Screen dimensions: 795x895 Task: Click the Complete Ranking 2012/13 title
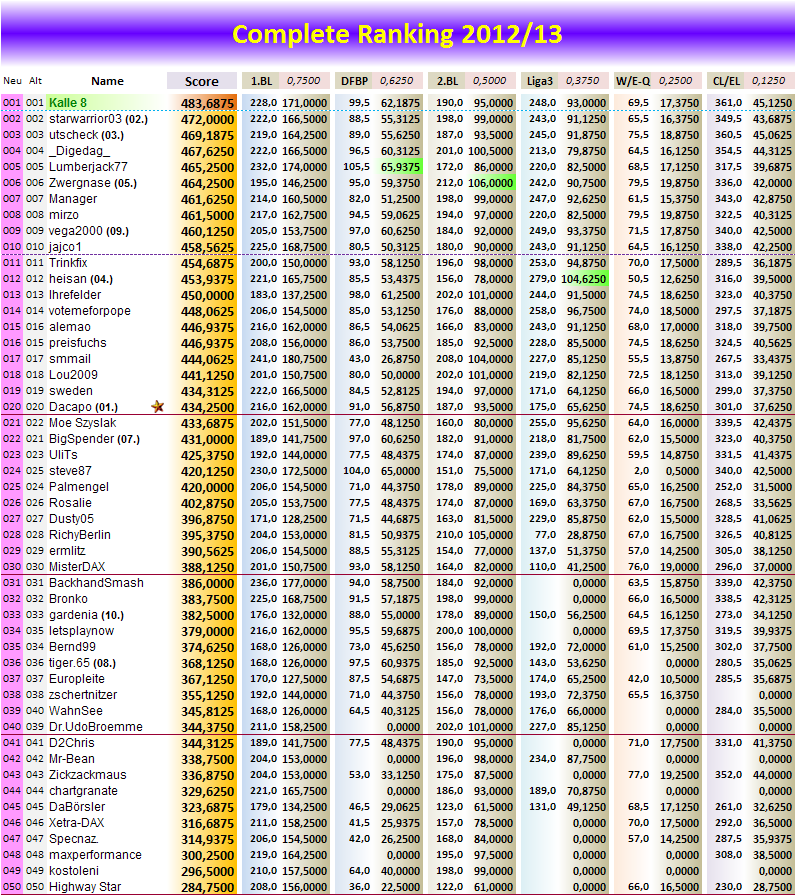coord(397,35)
